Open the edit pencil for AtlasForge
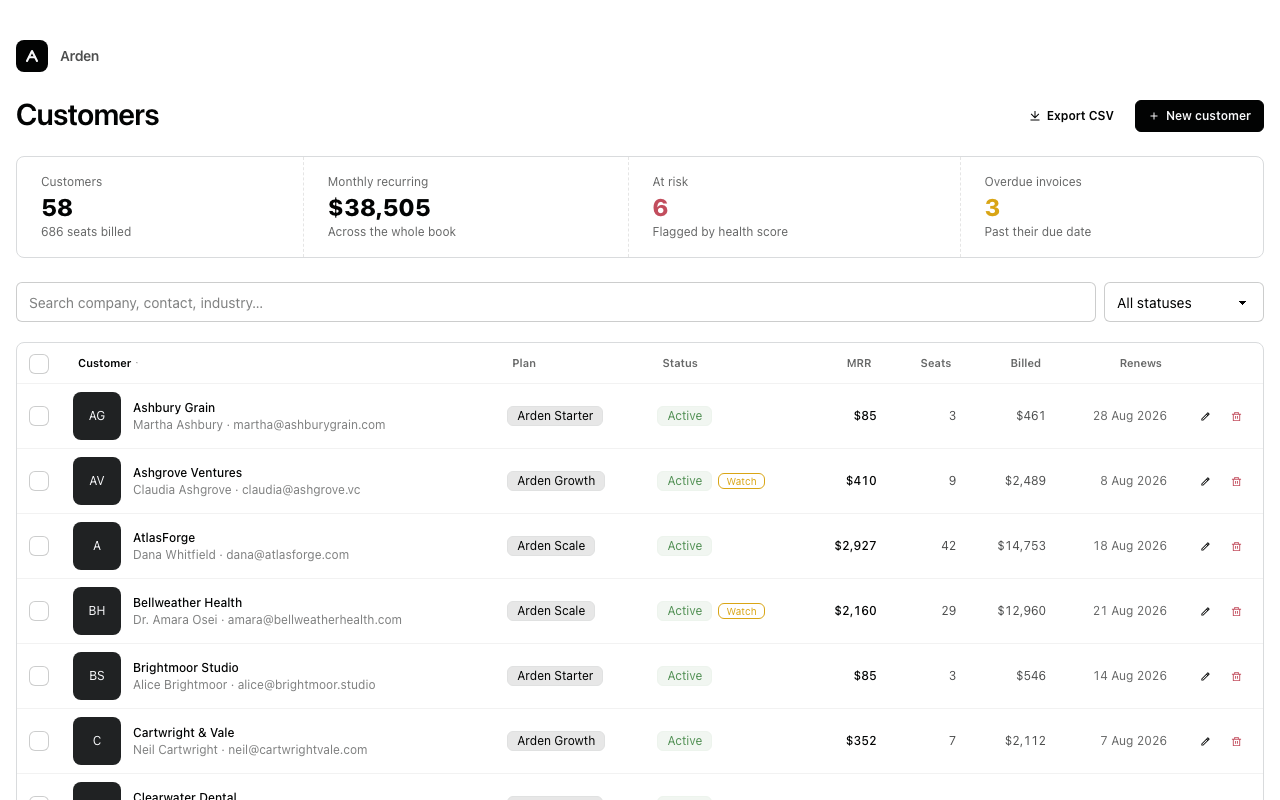This screenshot has width=1280, height=800. coord(1205,546)
